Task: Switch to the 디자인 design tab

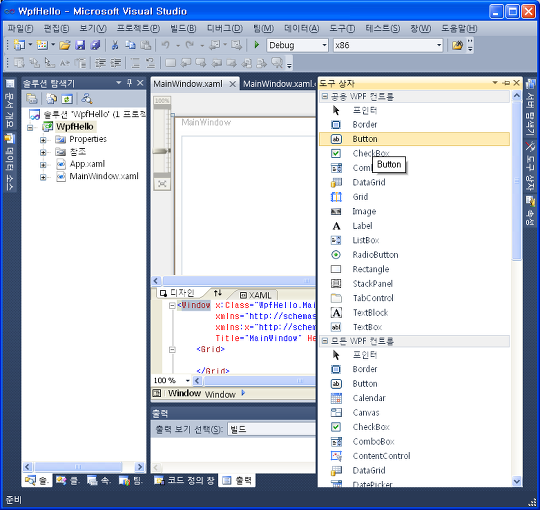Action: (178, 293)
